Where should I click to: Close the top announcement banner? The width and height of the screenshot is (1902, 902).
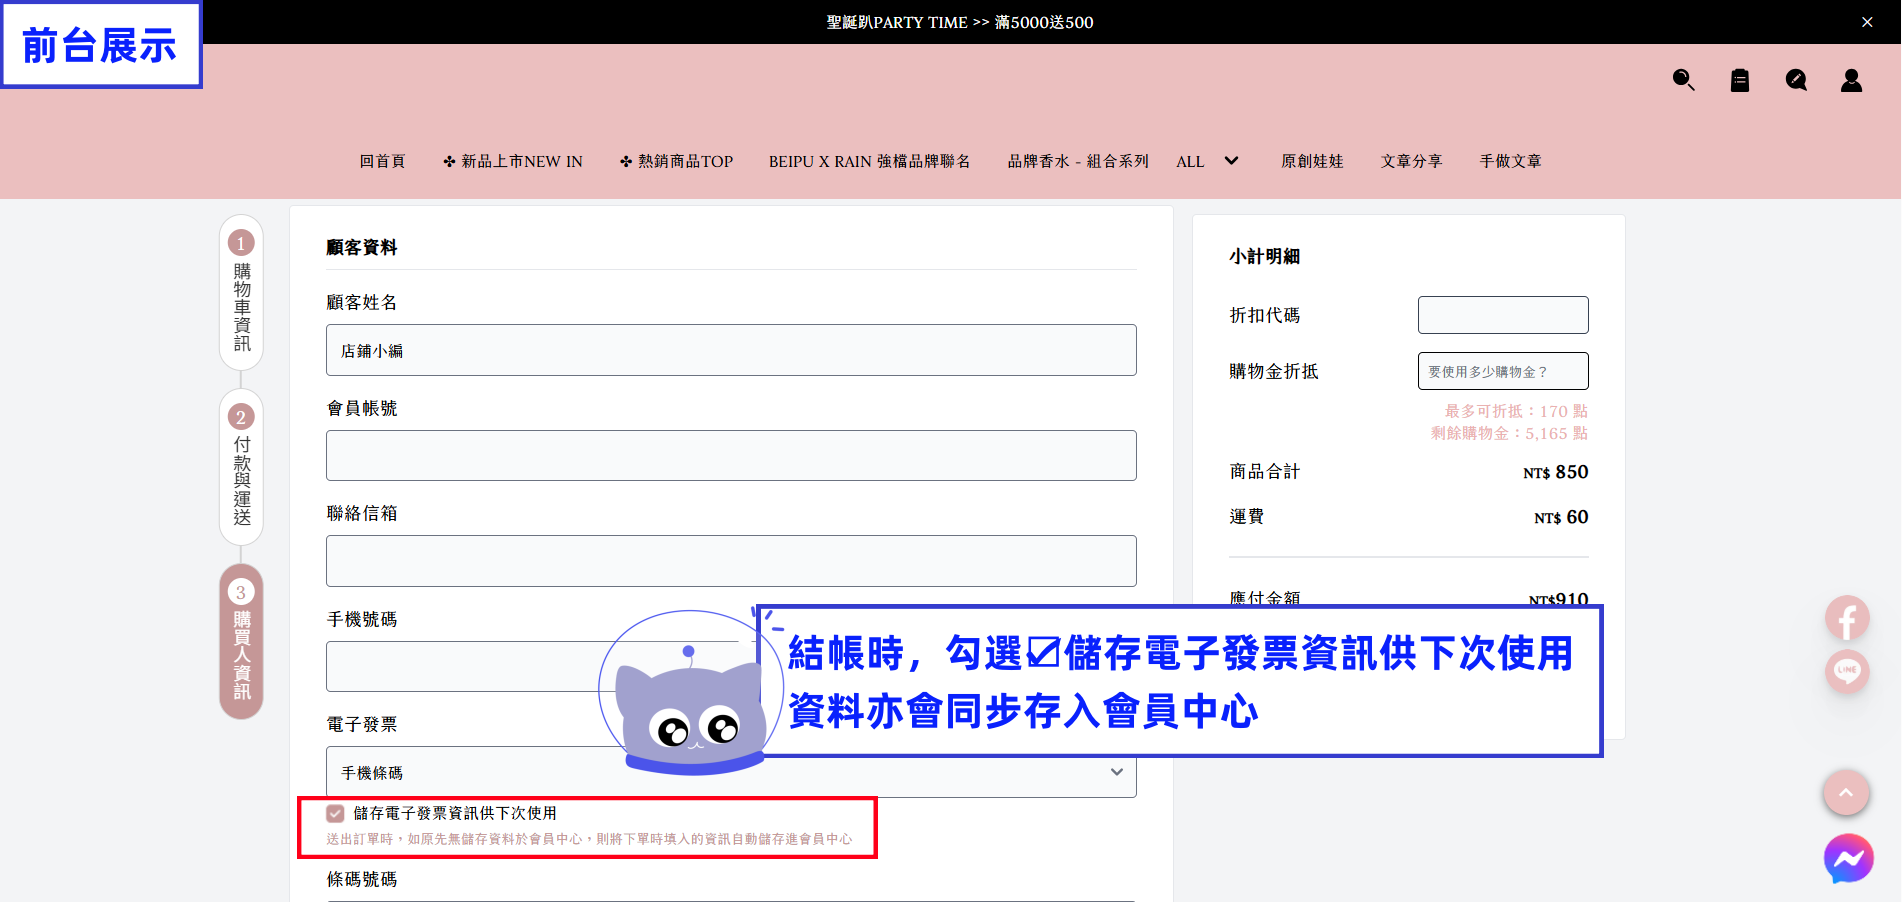click(1867, 22)
